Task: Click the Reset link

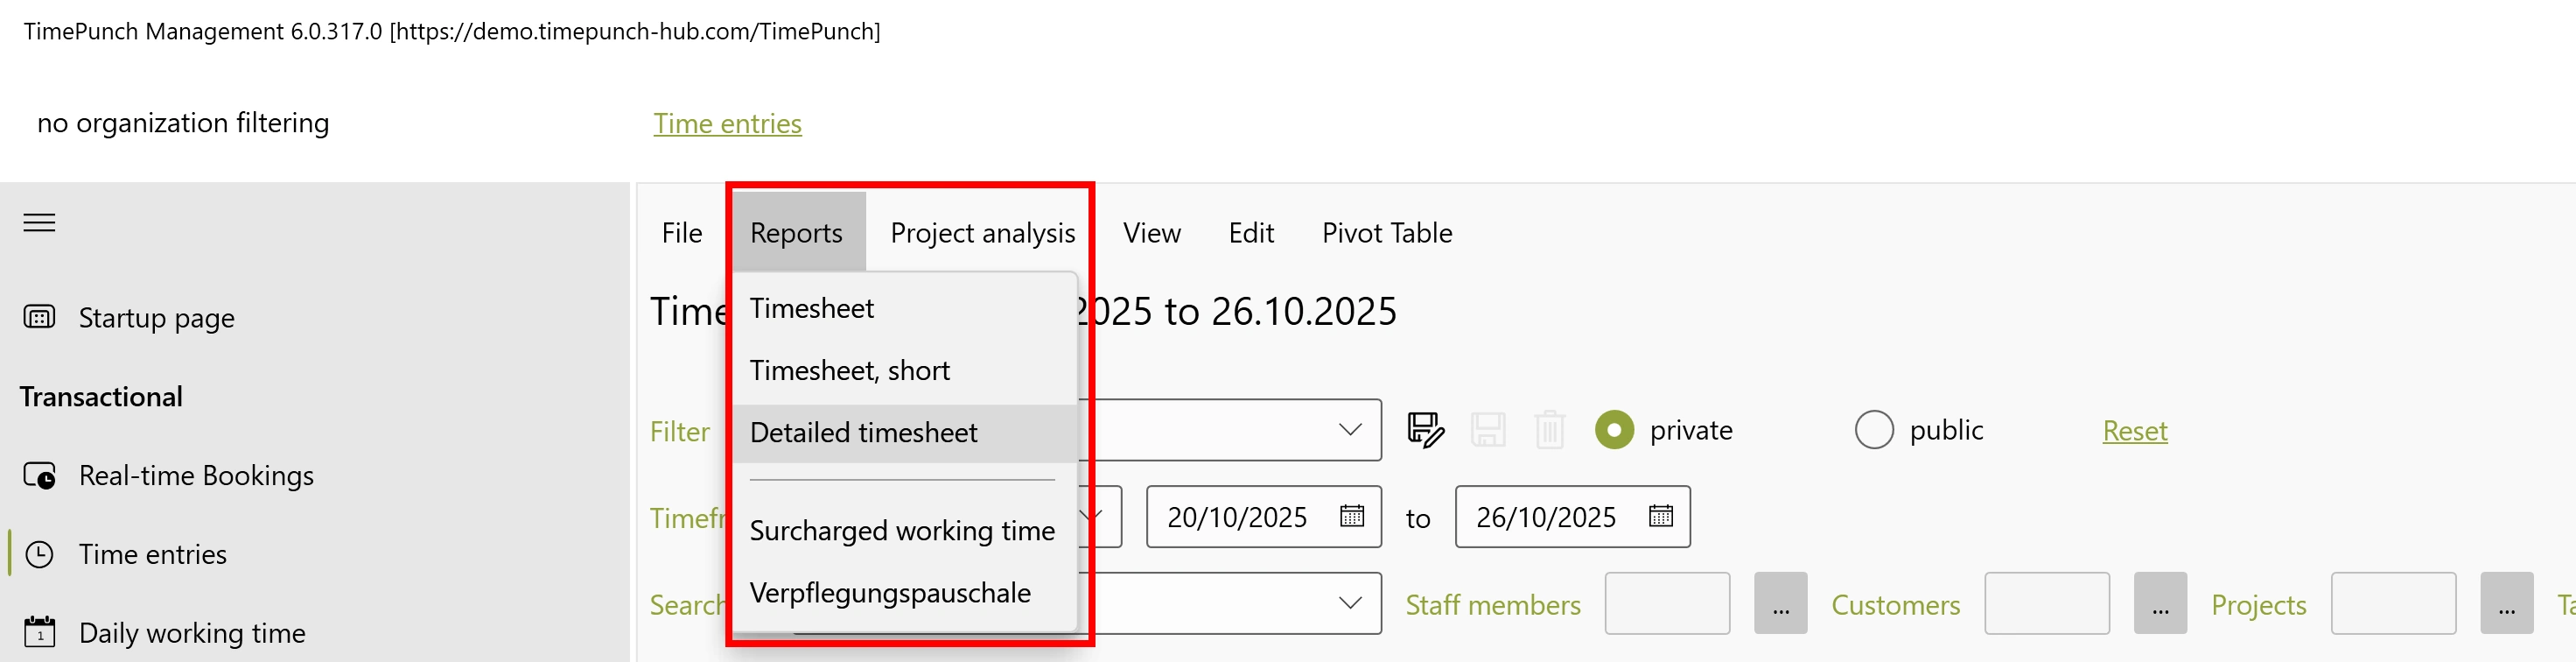Action: (2134, 431)
